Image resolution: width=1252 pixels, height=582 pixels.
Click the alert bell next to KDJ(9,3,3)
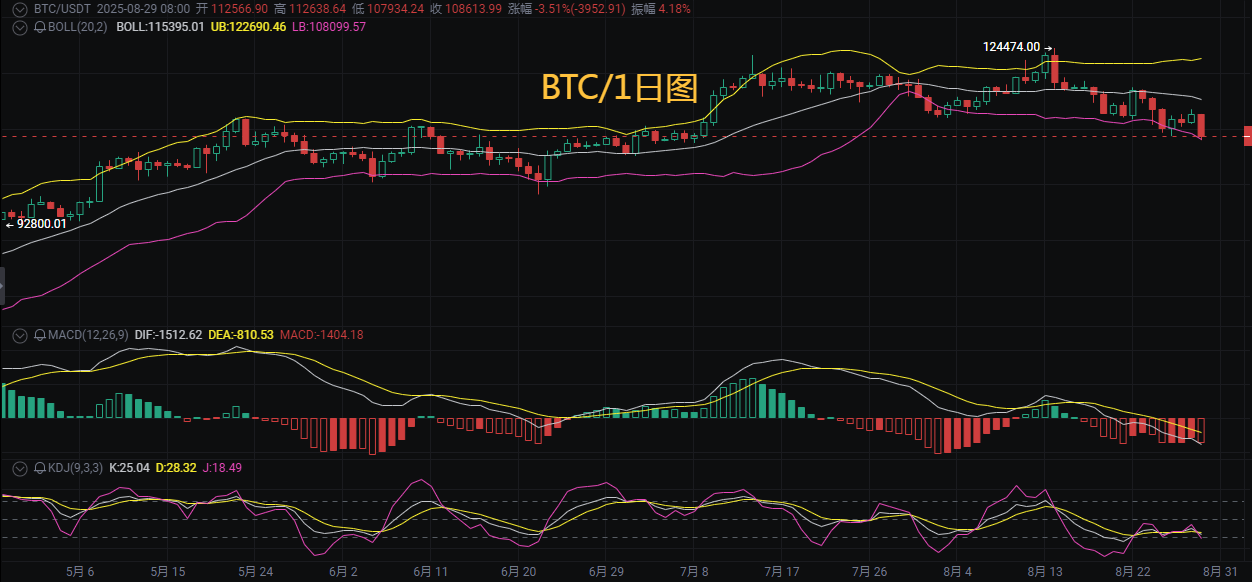[x=40, y=467]
